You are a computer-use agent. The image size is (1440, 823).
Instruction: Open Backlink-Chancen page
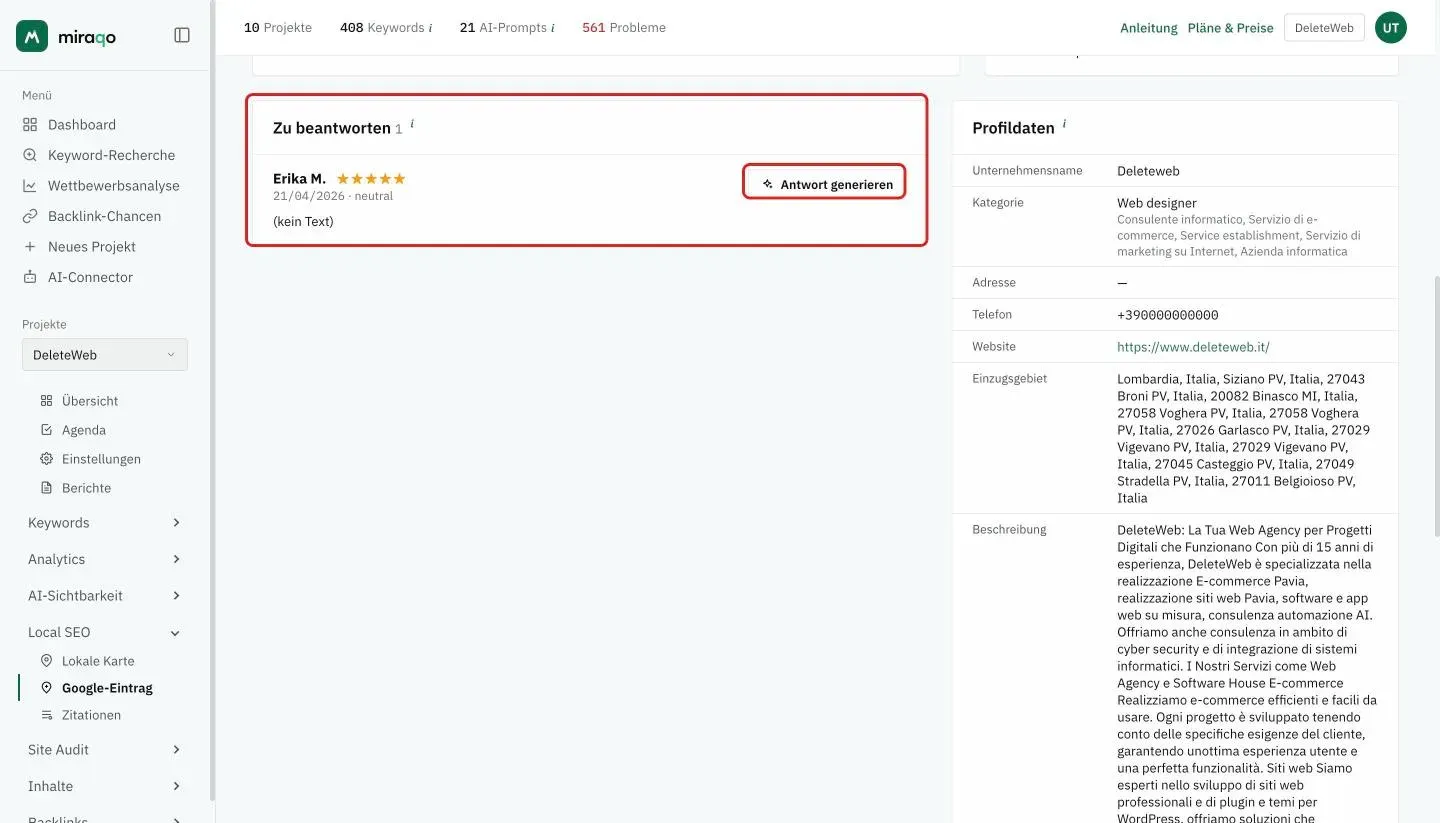106,216
